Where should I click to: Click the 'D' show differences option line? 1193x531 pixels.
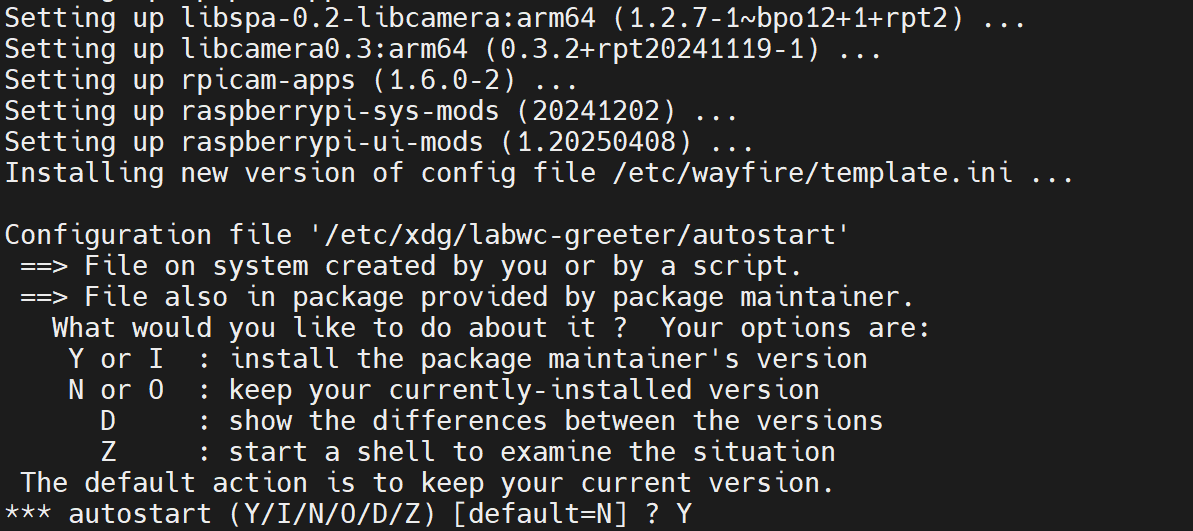pos(492,421)
